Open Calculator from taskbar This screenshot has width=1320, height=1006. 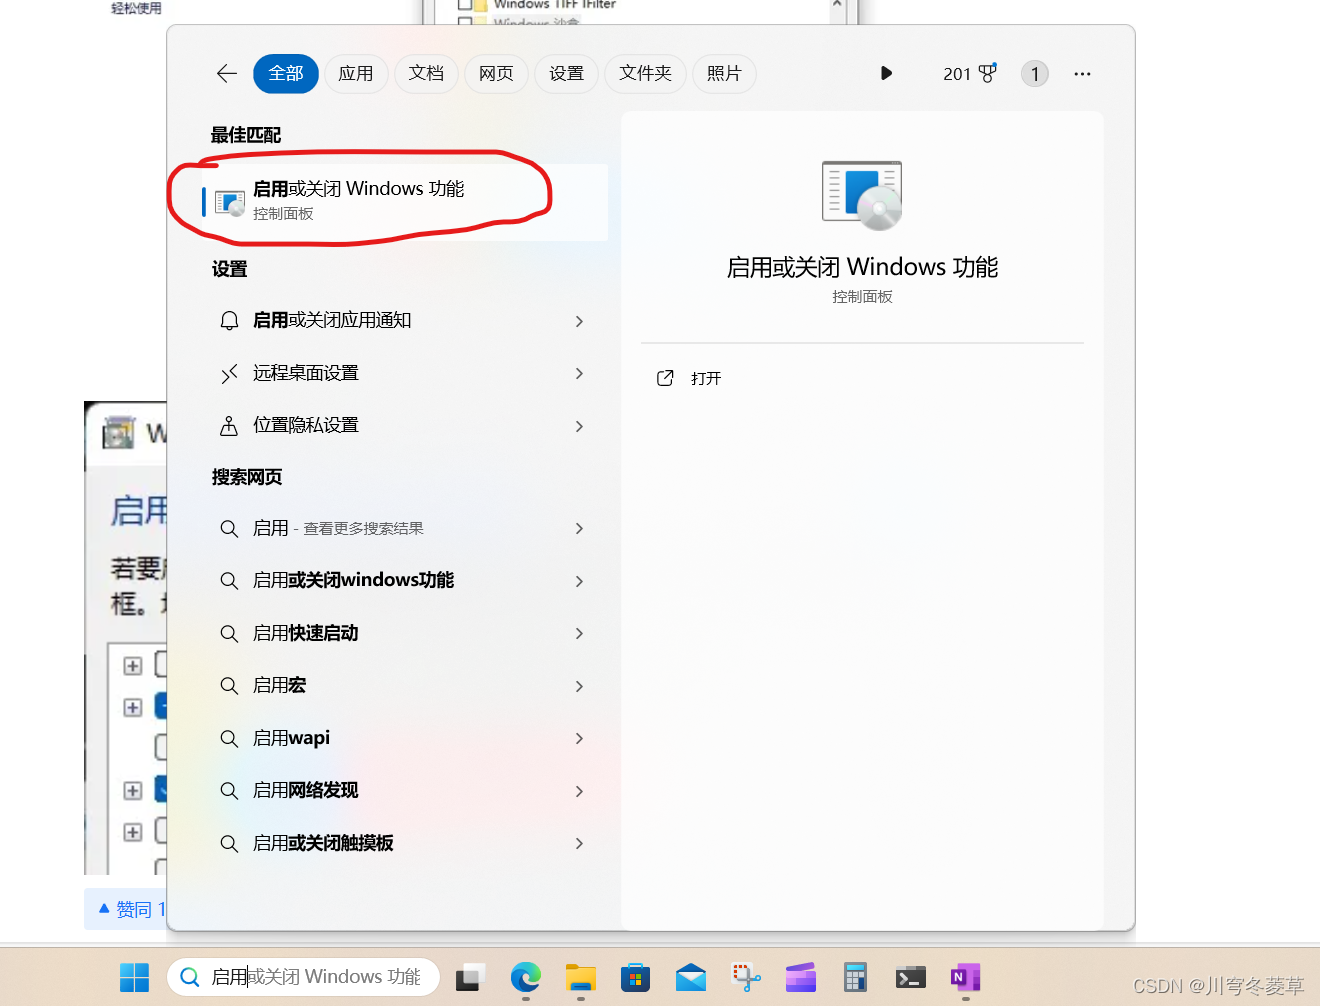click(x=855, y=977)
